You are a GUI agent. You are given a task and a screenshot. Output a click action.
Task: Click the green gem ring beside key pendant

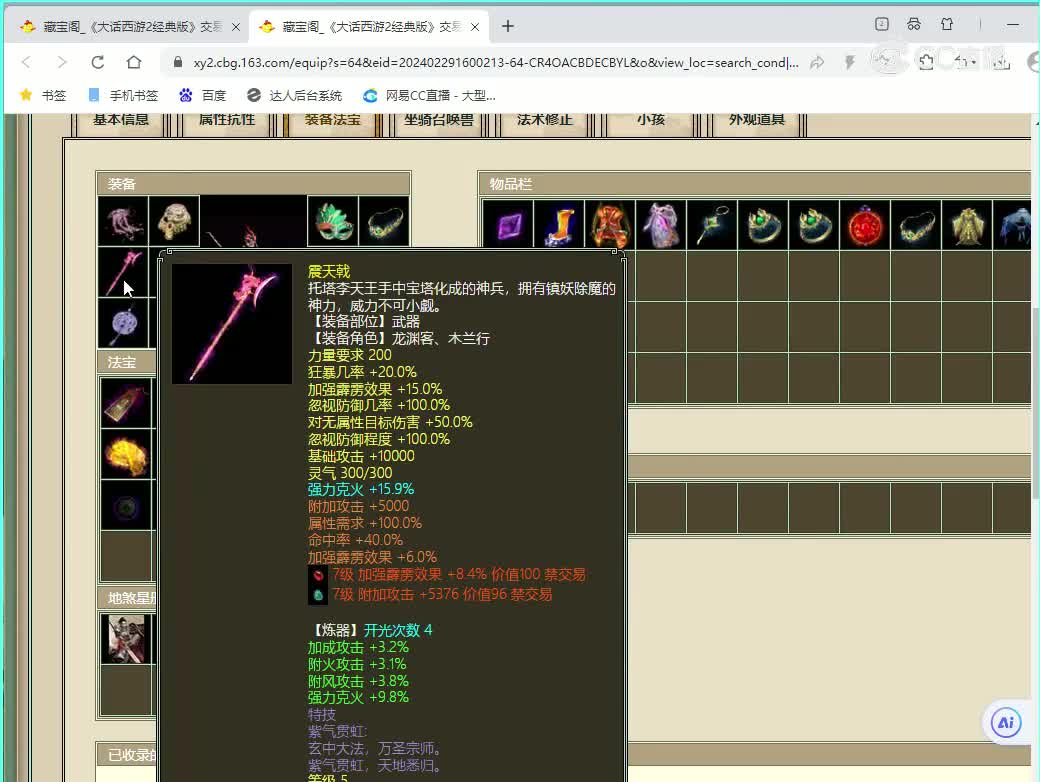point(763,226)
